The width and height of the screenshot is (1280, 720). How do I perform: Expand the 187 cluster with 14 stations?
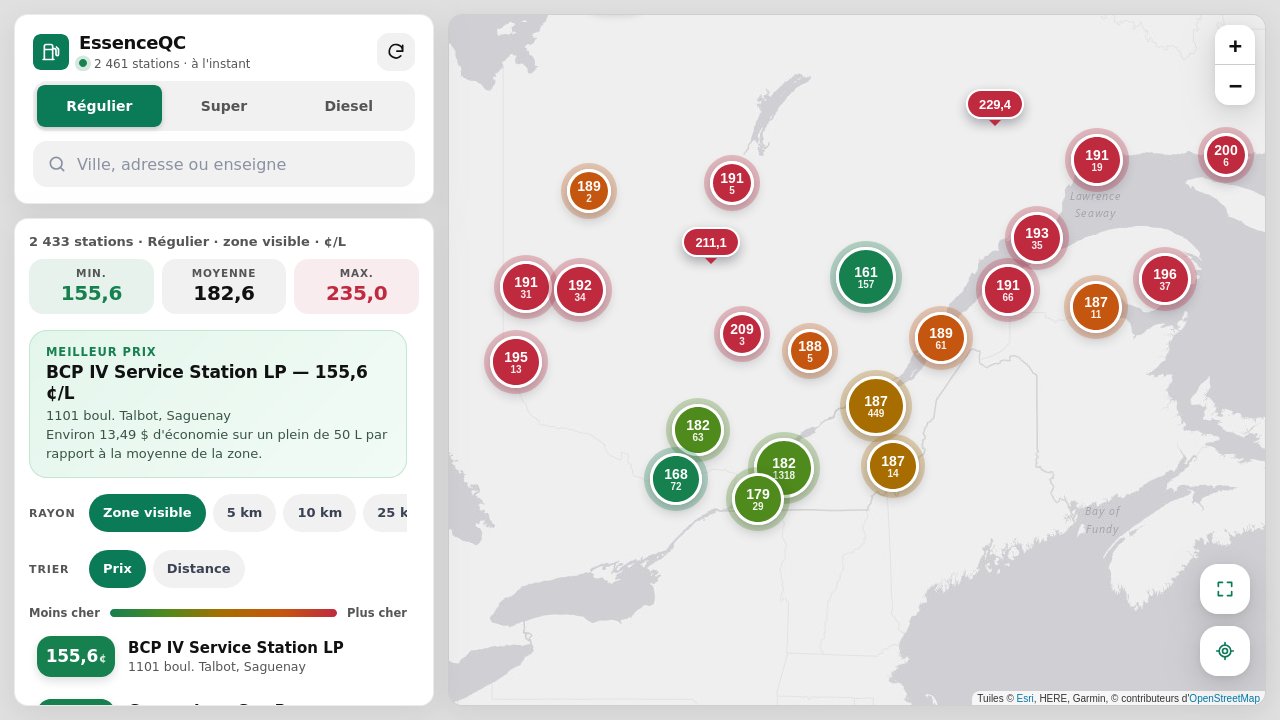pos(893,466)
